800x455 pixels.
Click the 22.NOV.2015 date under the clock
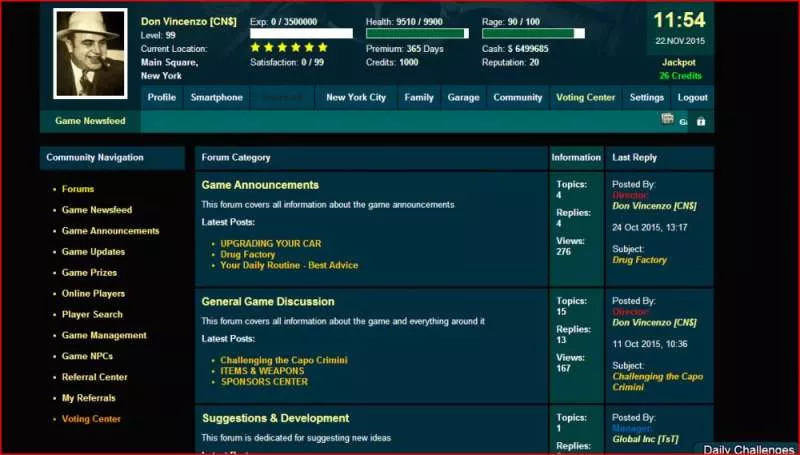coord(680,41)
